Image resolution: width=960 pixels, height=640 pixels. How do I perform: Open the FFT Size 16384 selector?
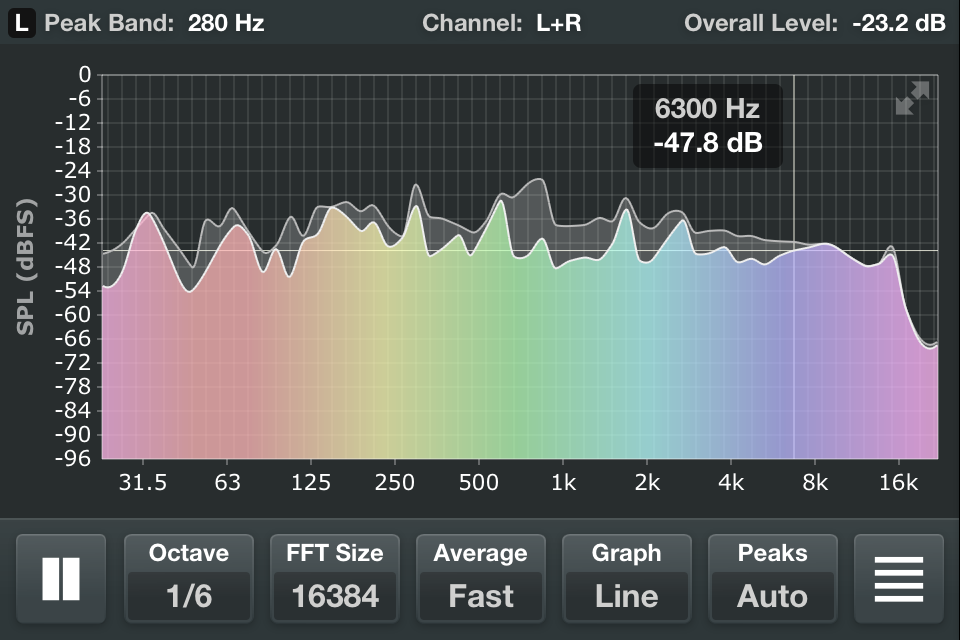[334, 579]
